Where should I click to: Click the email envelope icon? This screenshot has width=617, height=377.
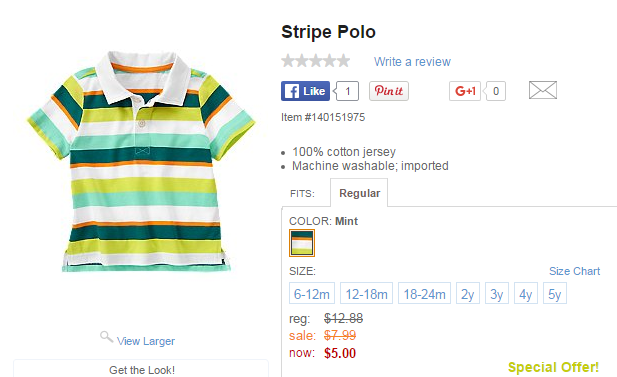(x=543, y=90)
